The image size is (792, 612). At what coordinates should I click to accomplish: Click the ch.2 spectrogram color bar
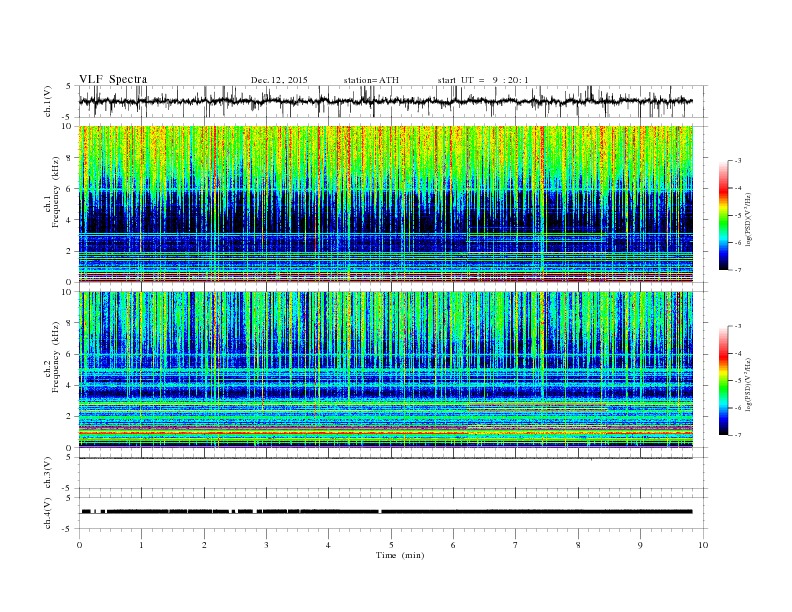[x=724, y=381]
